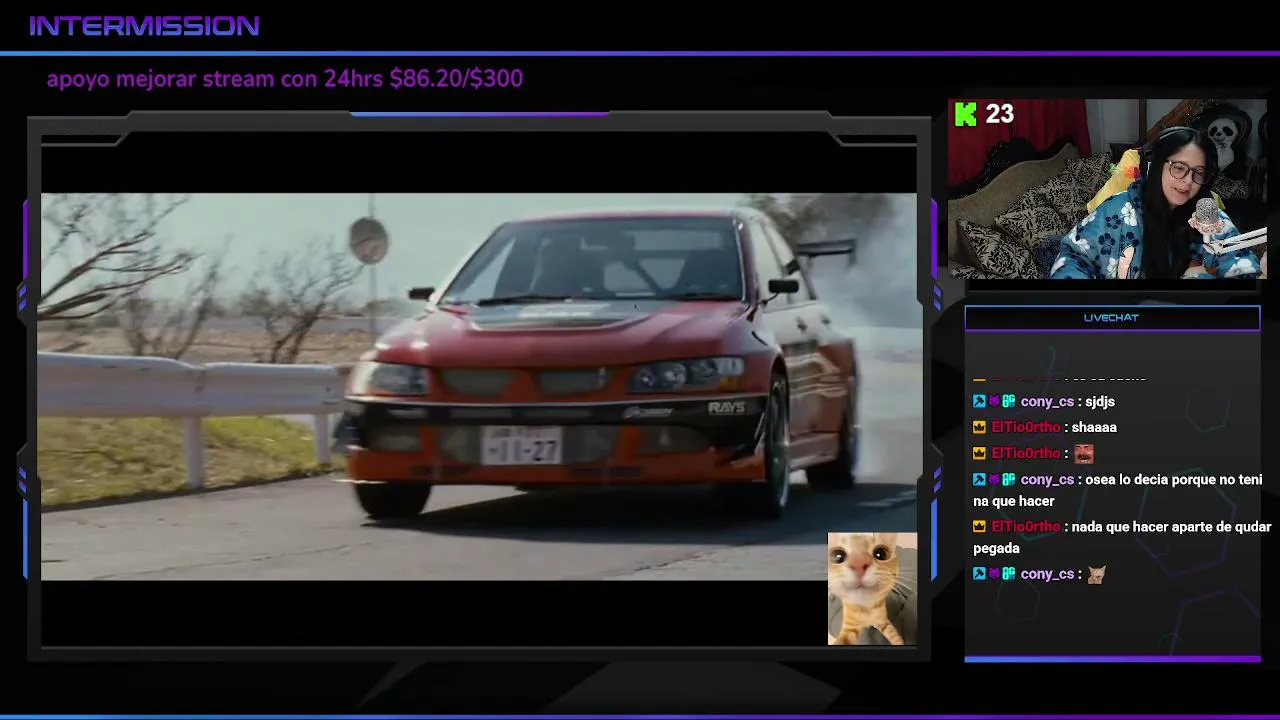Click username ElTioOrtho on the "shaaaa" message
The image size is (1280, 720).
pyautogui.click(x=1025, y=427)
